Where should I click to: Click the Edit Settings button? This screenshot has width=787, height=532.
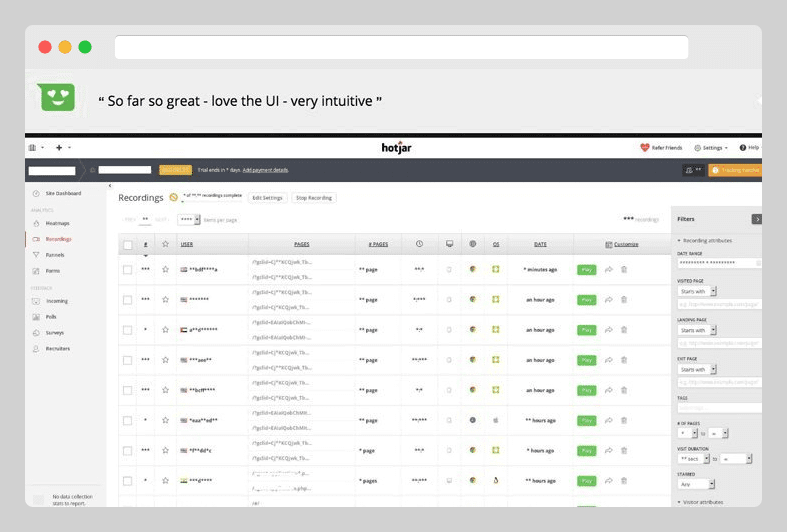click(x=268, y=198)
